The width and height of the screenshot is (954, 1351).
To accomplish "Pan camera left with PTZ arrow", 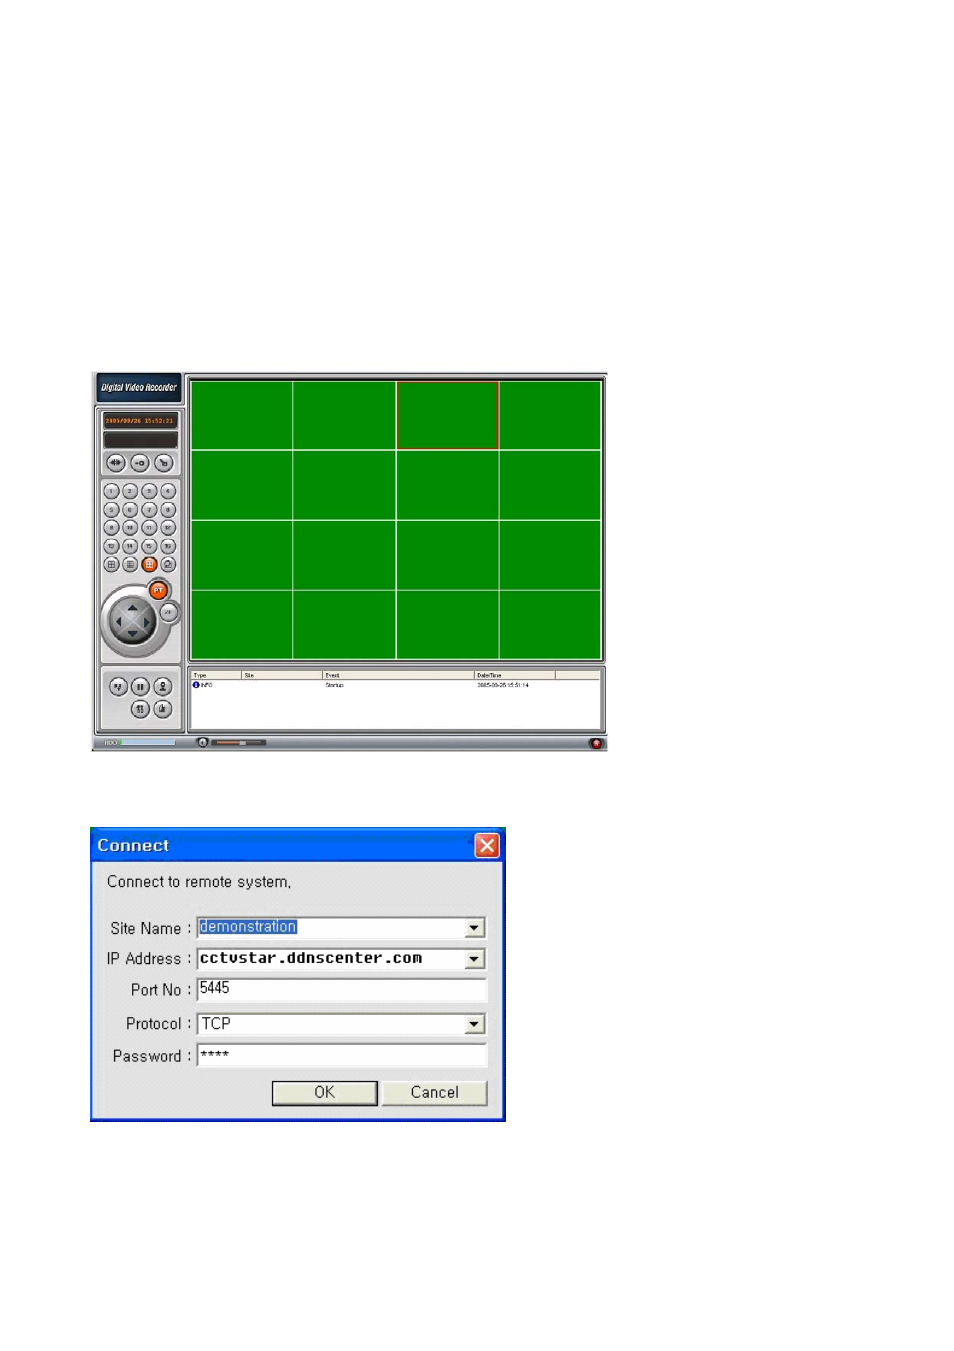I will (x=119, y=621).
